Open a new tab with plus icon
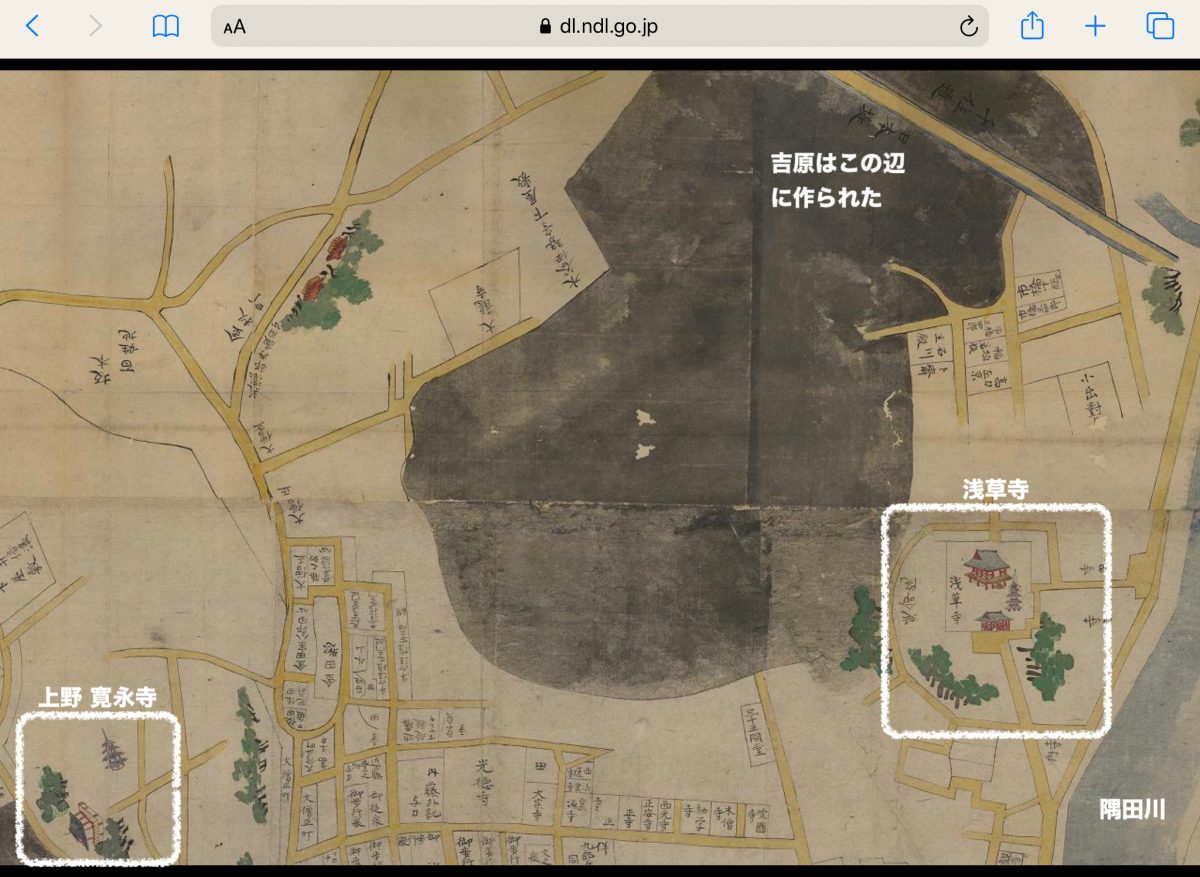This screenshot has height=877, width=1200. [1095, 27]
